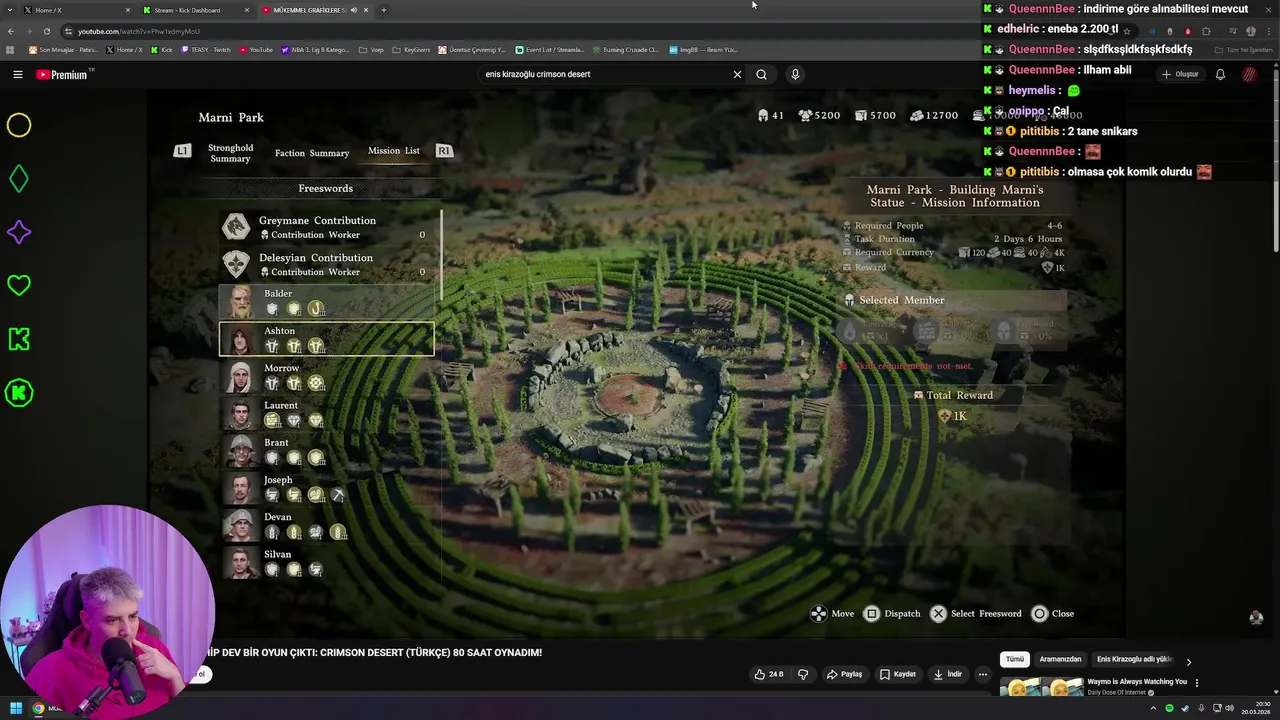This screenshot has height=720, width=1280.
Task: Click the Paylaş share button
Action: [x=844, y=674]
